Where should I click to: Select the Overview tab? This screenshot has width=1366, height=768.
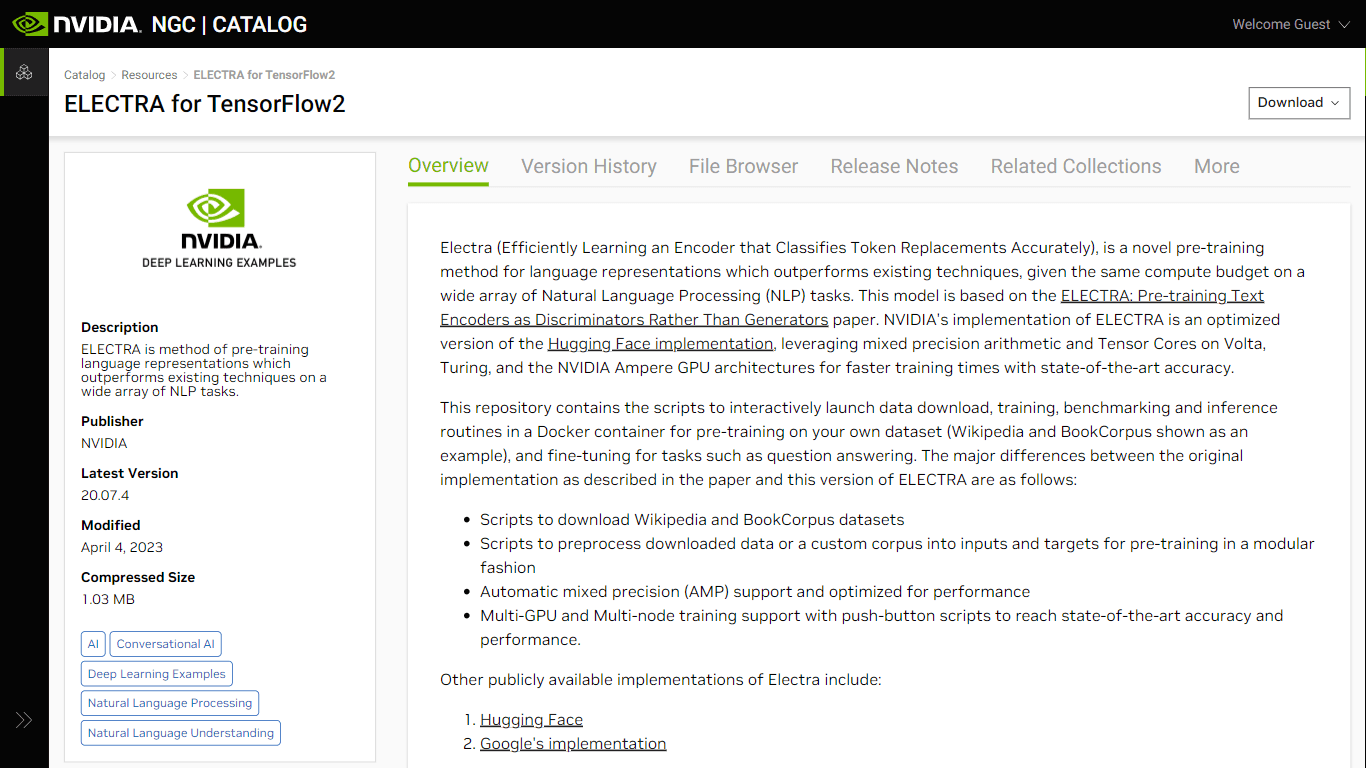(448, 166)
